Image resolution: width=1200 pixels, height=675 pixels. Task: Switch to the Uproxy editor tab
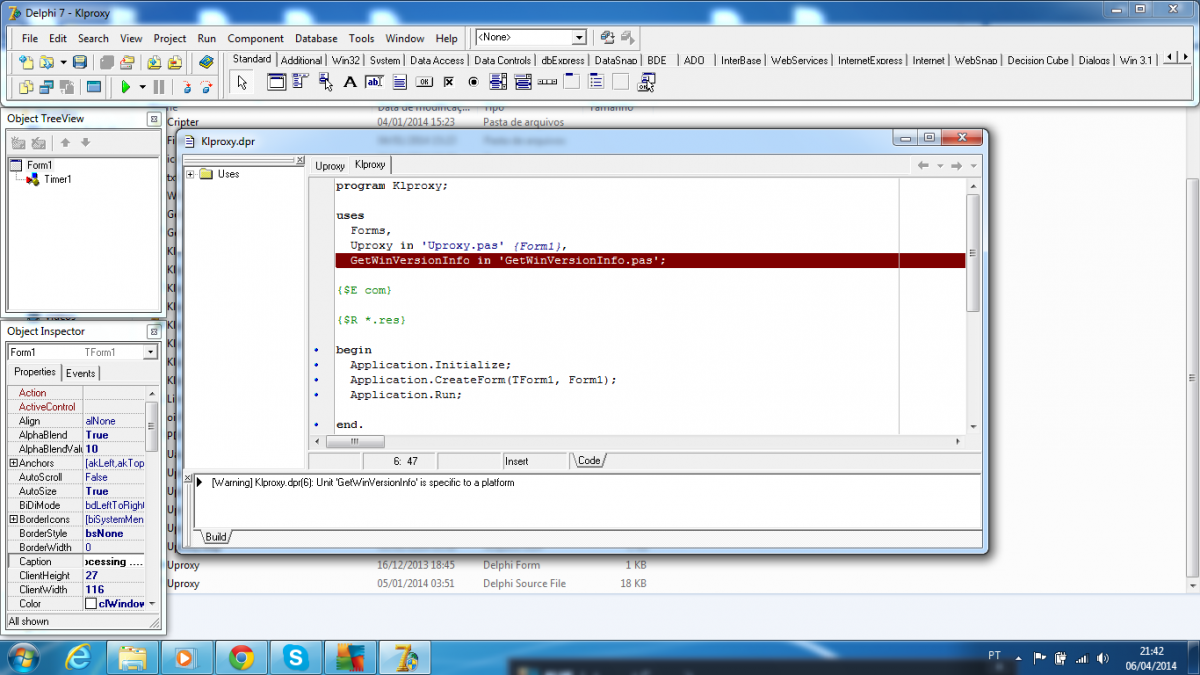tap(330, 166)
